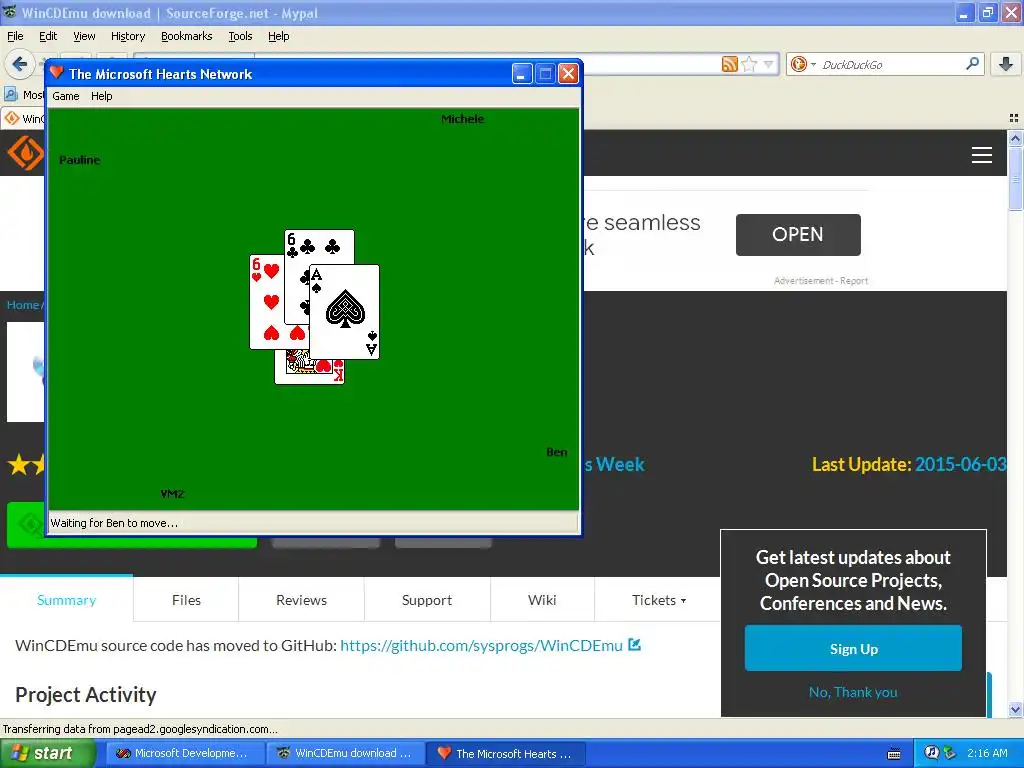Open the browser View menu
Image resolution: width=1024 pixels, height=768 pixels.
point(84,36)
